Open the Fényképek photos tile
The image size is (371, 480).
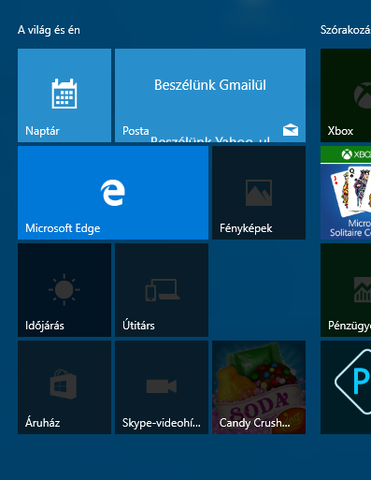pos(259,193)
